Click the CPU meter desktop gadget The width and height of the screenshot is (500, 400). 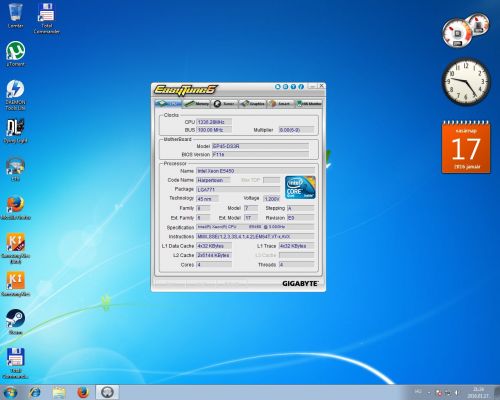point(466,30)
